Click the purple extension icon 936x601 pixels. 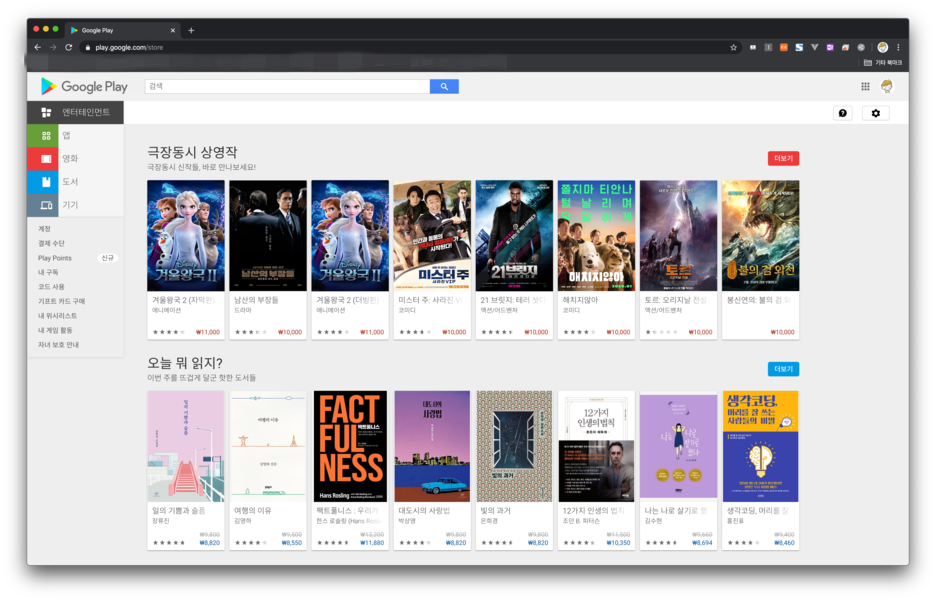830,47
